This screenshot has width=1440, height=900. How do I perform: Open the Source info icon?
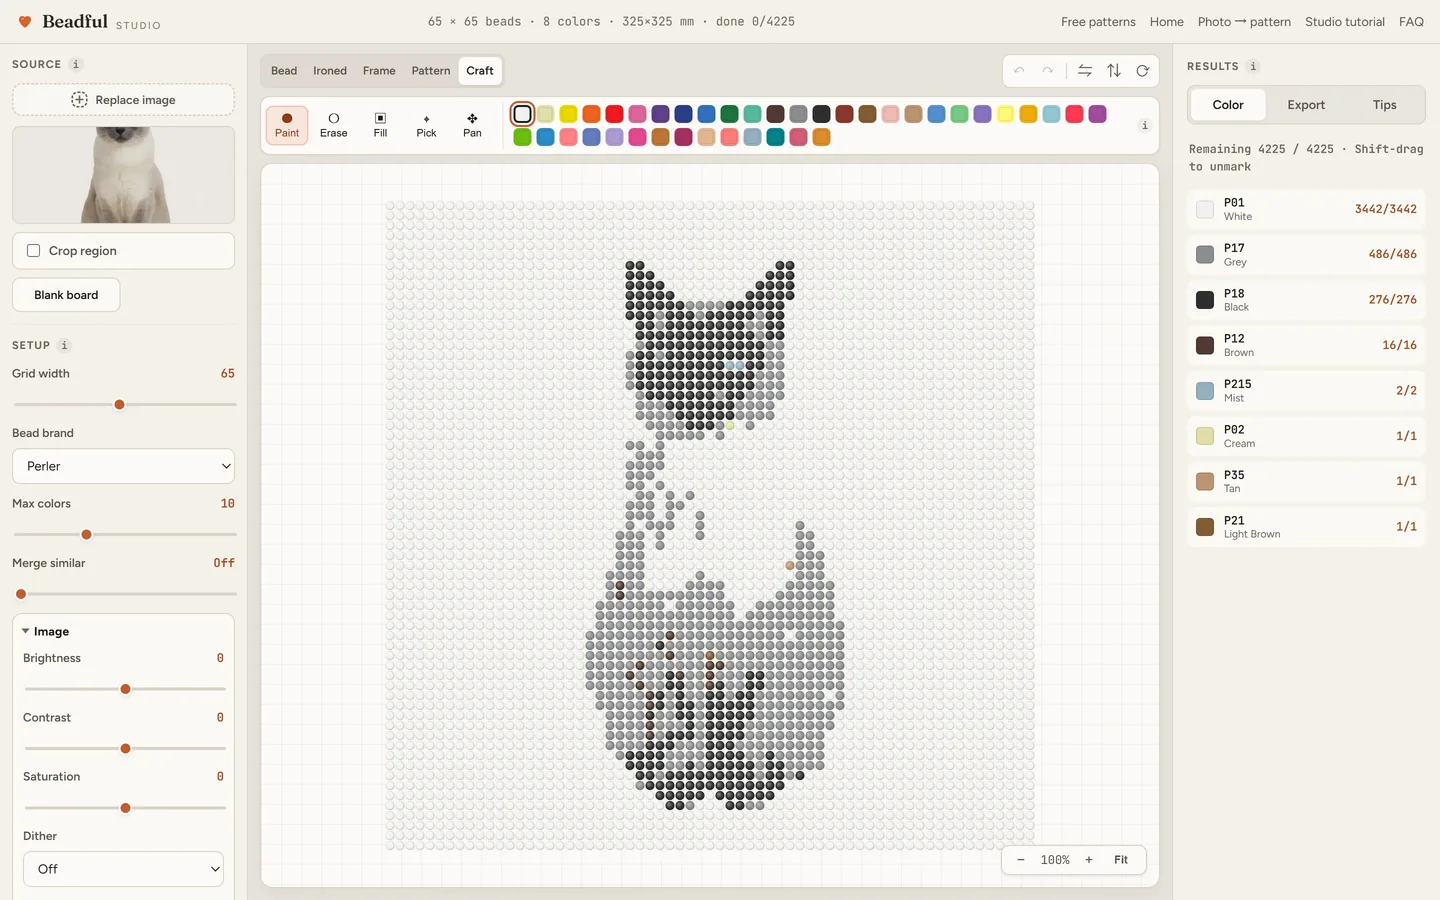(76, 64)
